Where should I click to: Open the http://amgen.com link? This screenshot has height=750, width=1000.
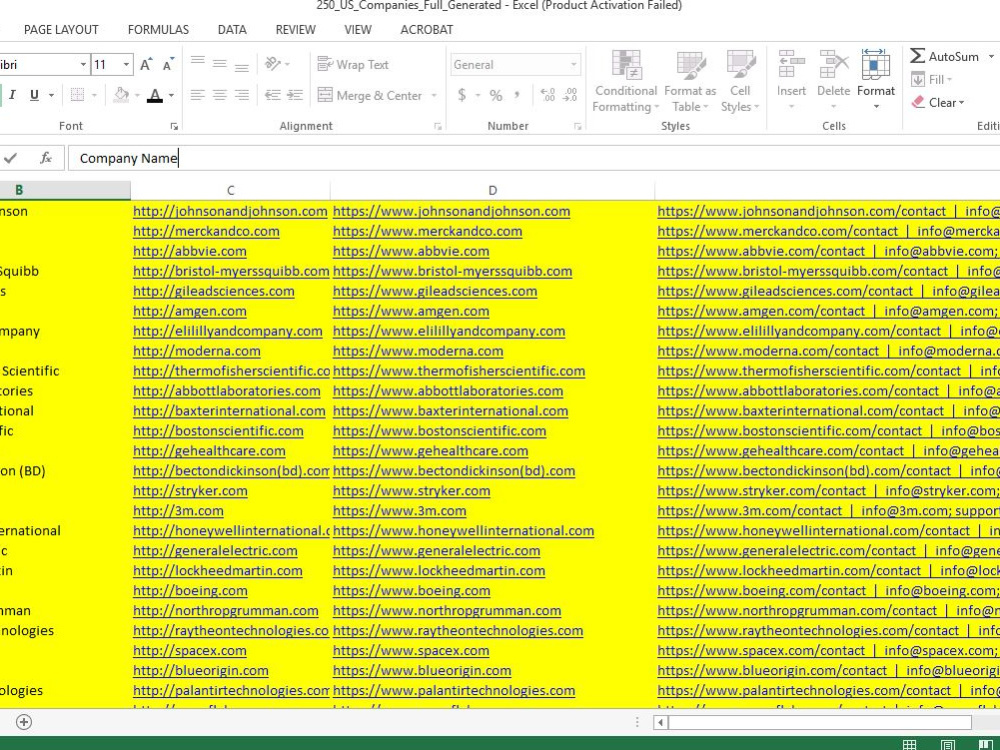pos(189,311)
